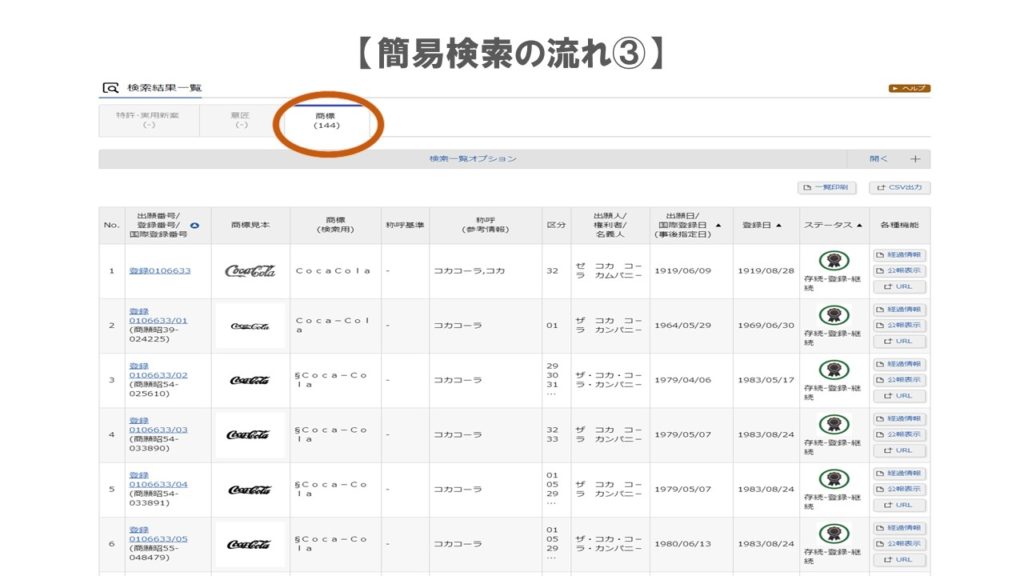
Task: Click the Coca-Cola trademark thumbnail in row 5
Action: (250, 490)
